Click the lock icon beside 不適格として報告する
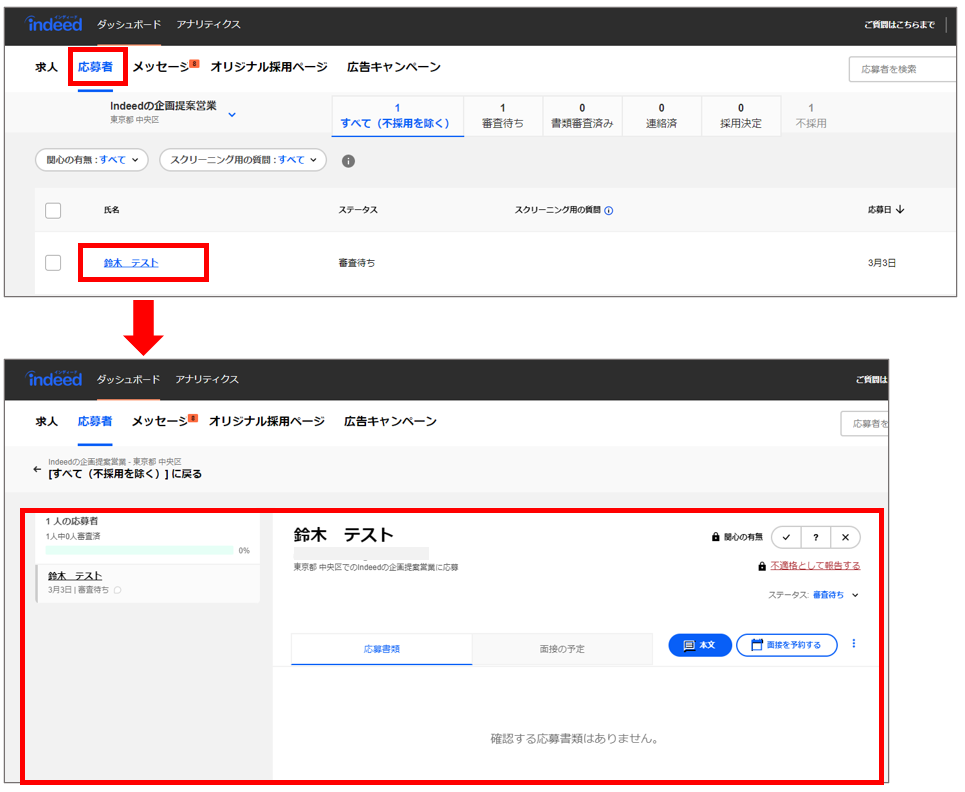 tap(762, 566)
